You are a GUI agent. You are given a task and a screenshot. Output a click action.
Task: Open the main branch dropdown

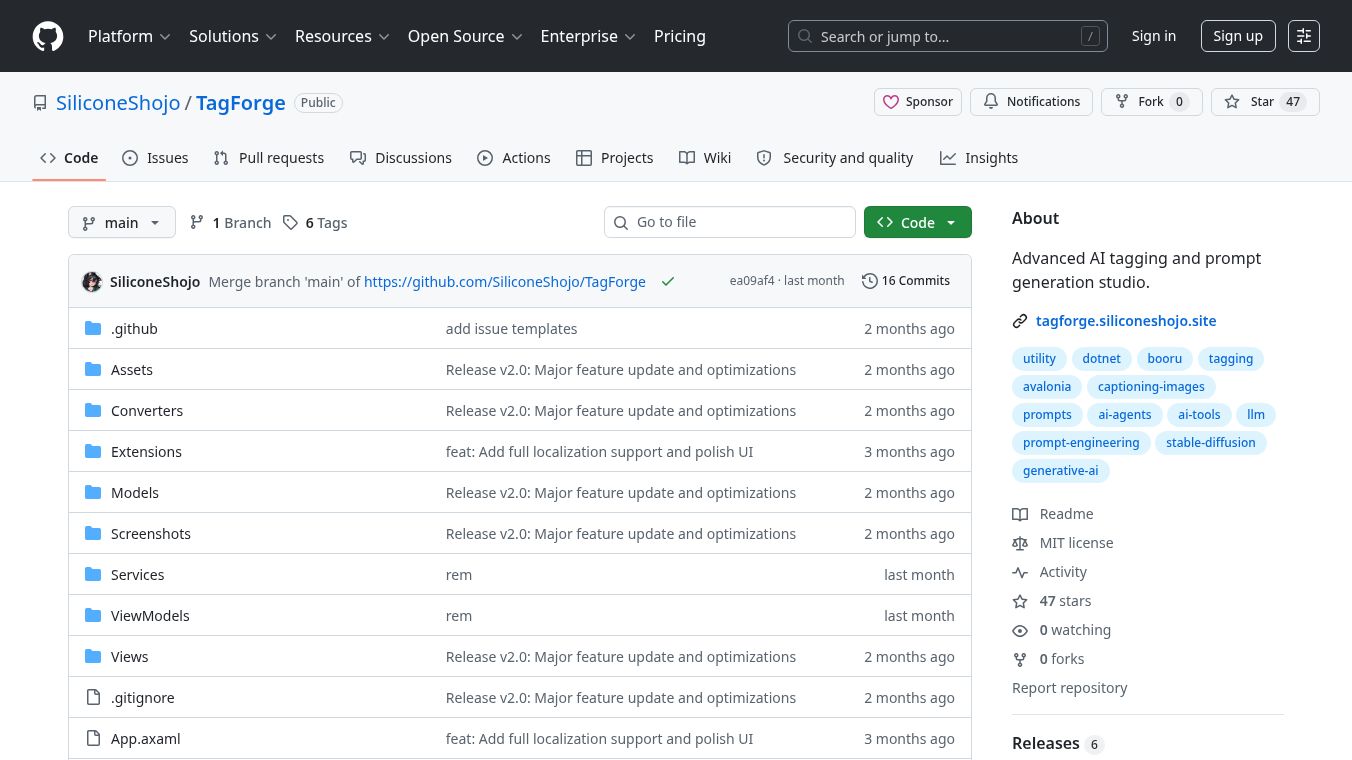point(121,223)
